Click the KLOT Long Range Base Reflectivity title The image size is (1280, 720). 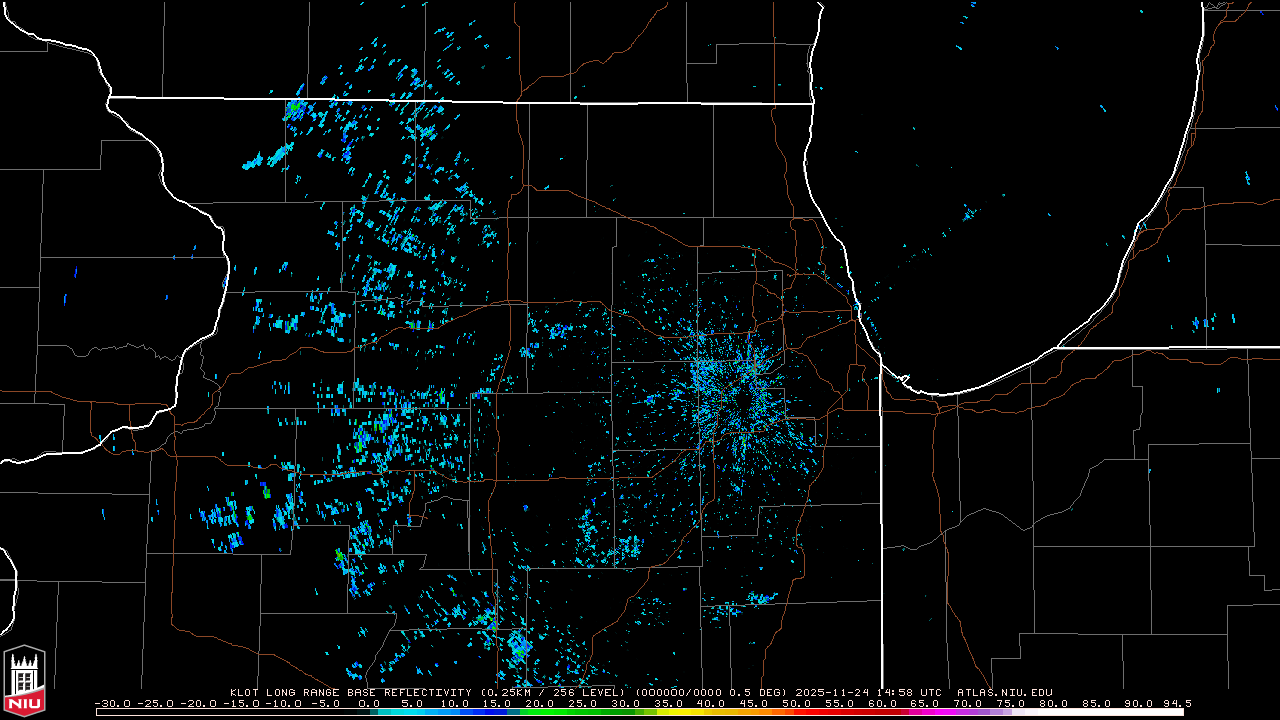[352, 692]
